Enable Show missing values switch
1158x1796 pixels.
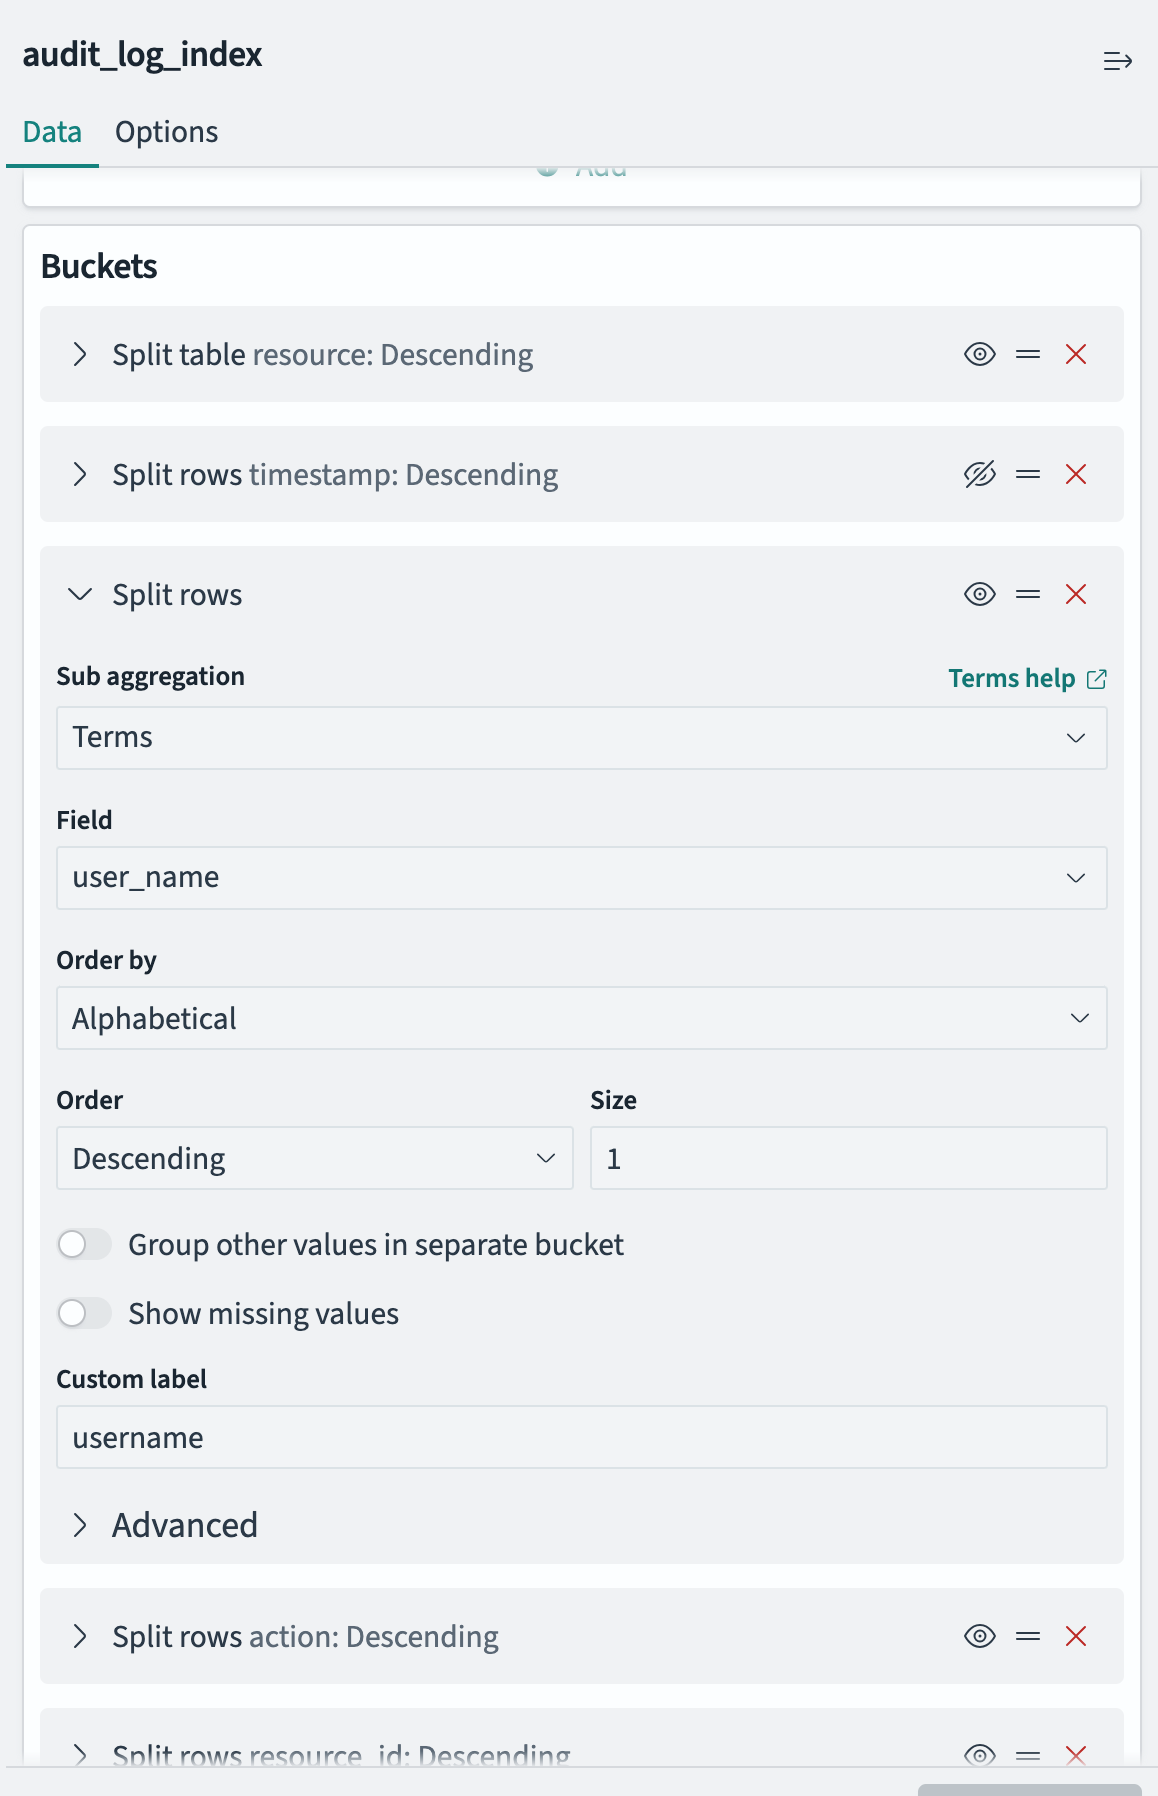84,1313
